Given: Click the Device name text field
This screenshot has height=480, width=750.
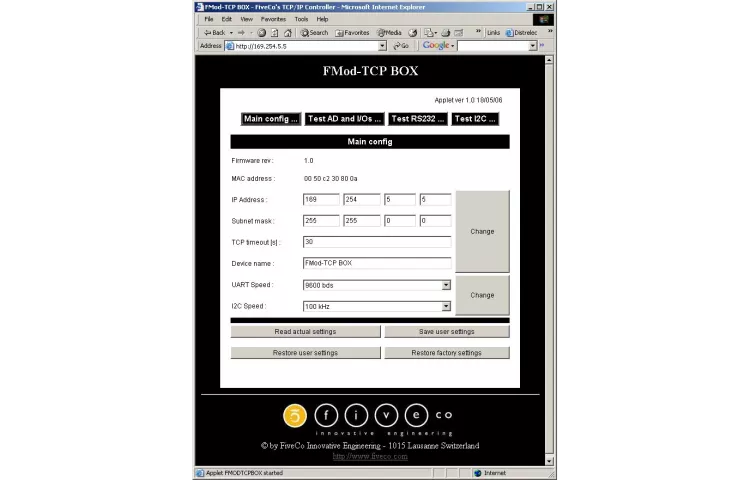Looking at the screenshot, I should (x=376, y=263).
